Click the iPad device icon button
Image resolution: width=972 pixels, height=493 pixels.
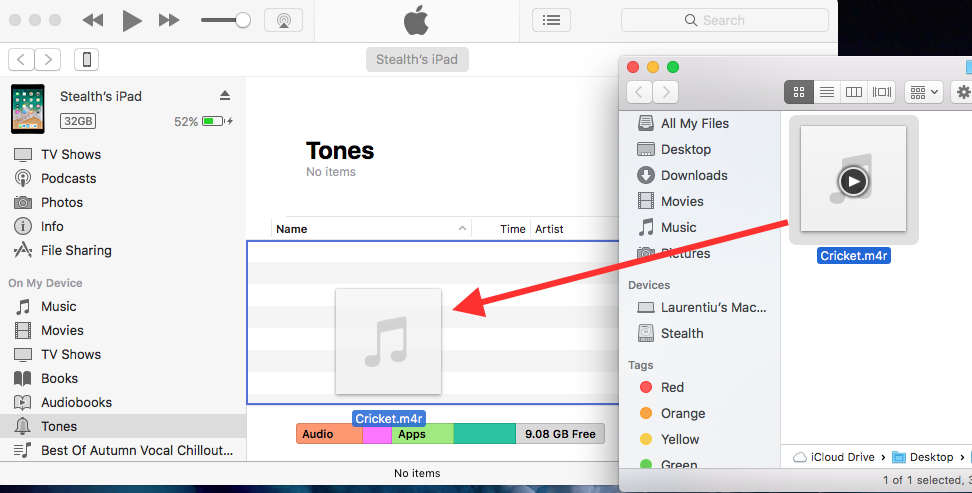tap(87, 60)
